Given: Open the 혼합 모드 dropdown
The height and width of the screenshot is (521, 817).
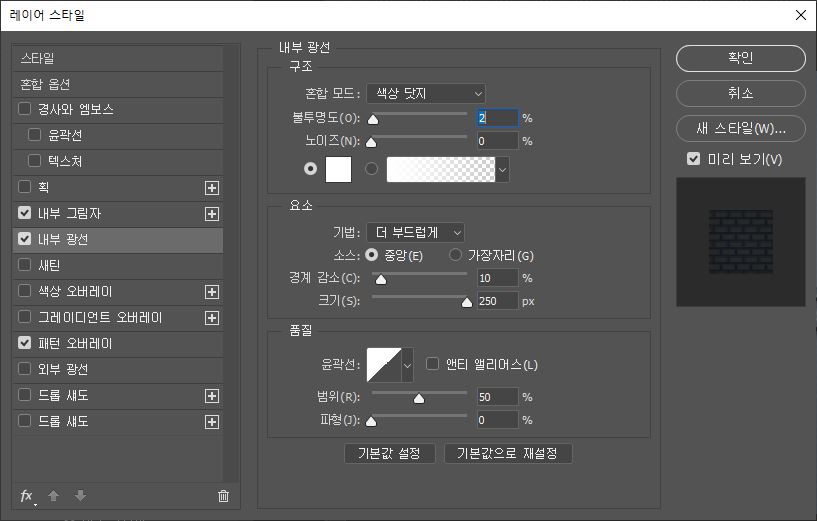Looking at the screenshot, I should [426, 94].
